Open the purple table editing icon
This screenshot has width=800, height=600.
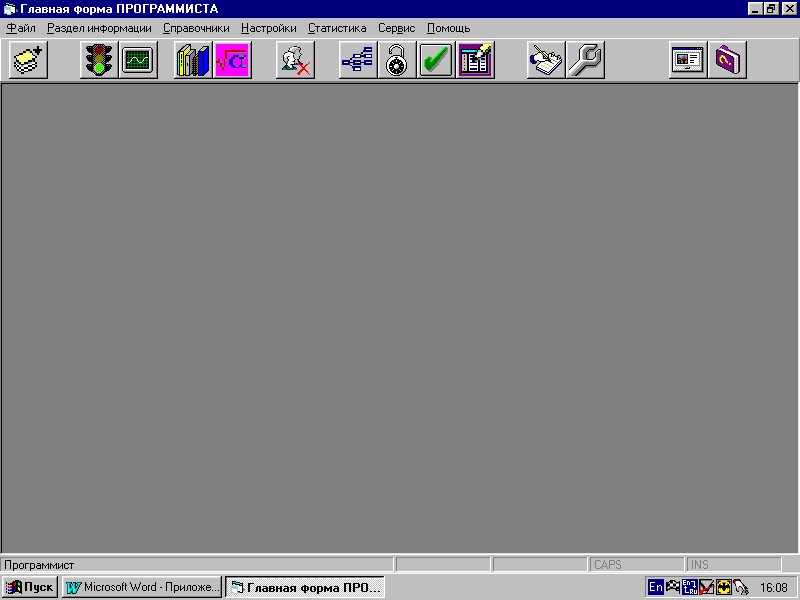point(476,60)
